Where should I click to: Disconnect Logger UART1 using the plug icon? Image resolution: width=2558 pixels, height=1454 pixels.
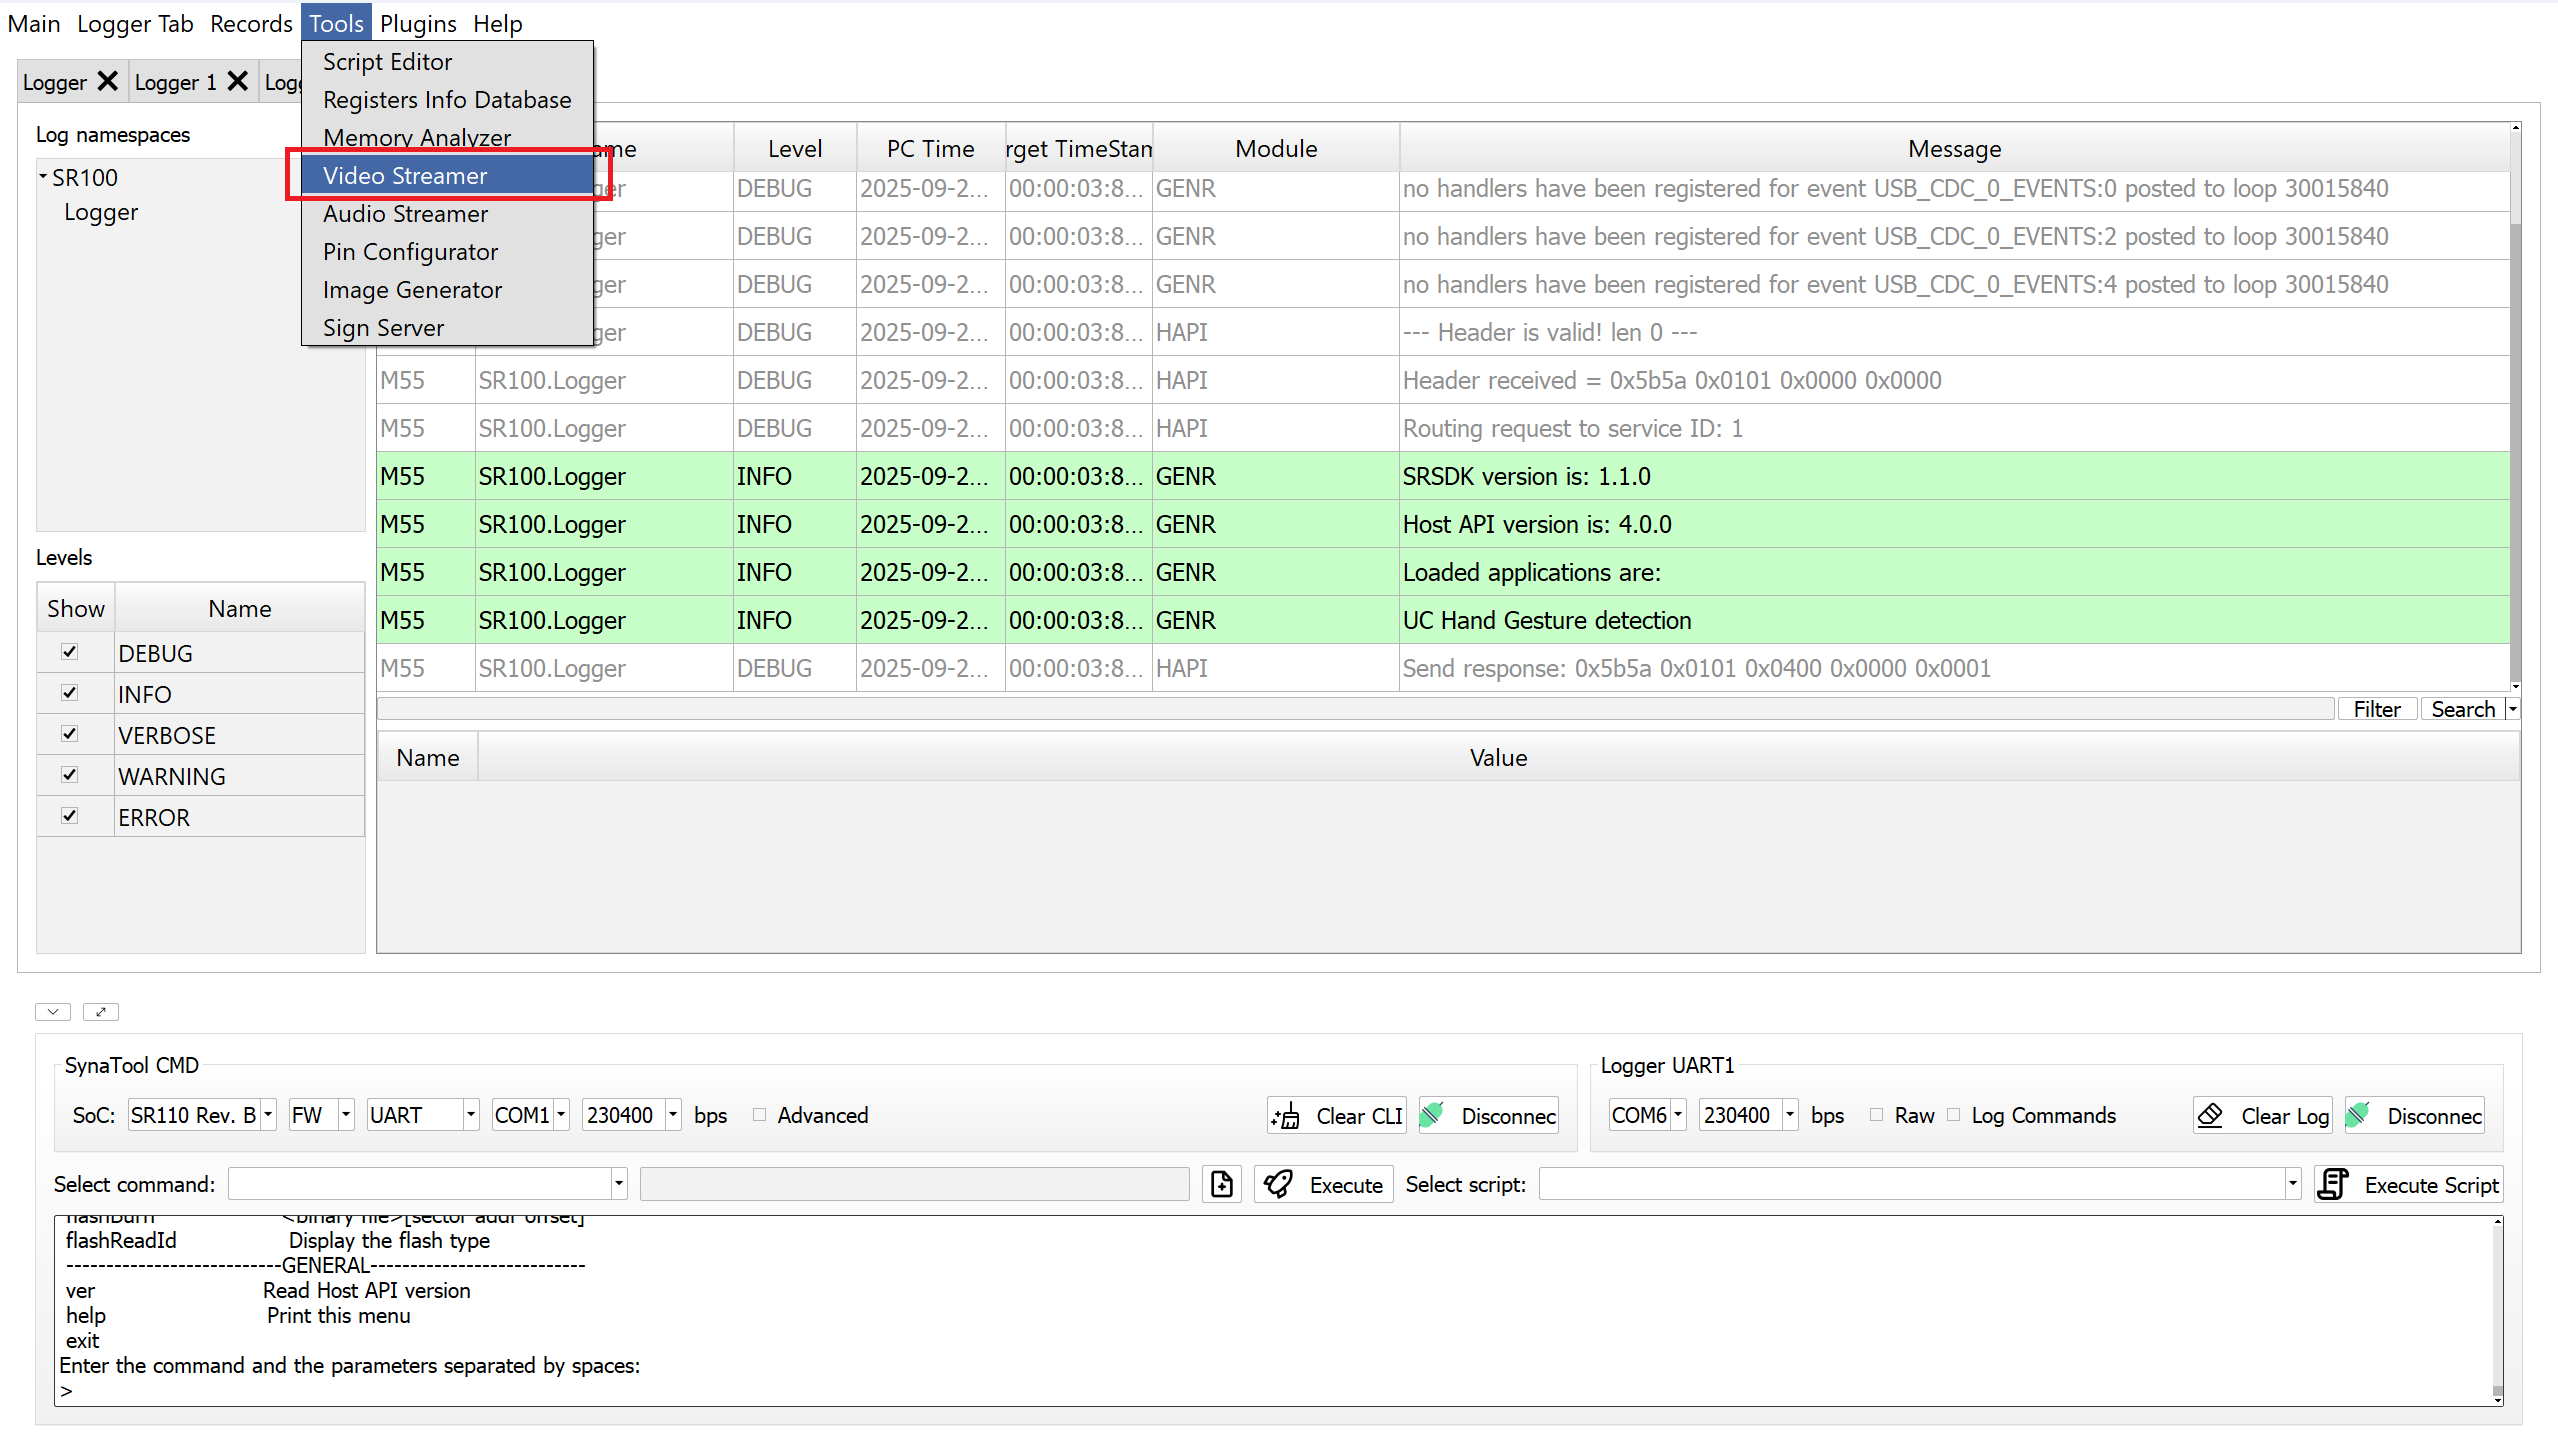2415,1116
